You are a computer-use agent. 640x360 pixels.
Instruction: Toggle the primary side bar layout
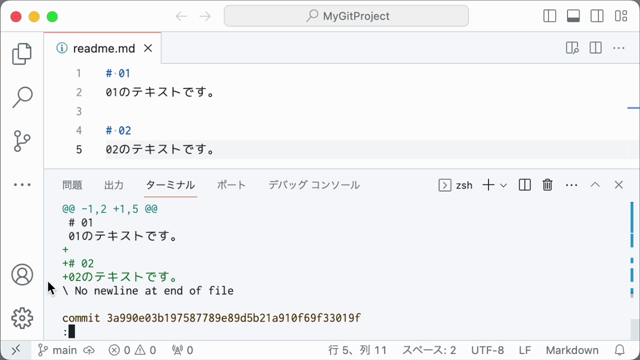(550, 16)
